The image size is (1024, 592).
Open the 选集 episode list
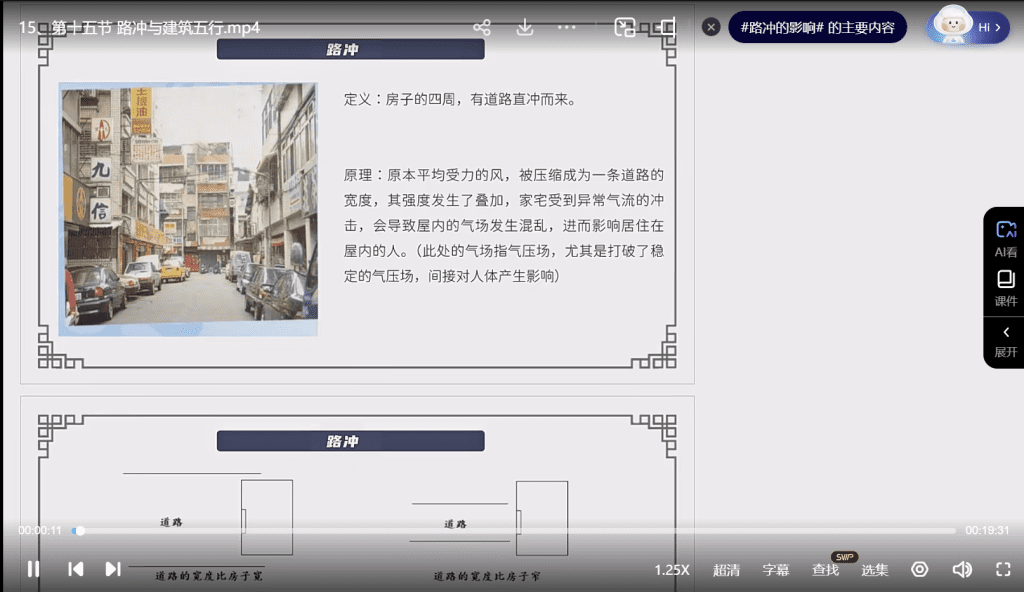(x=874, y=570)
